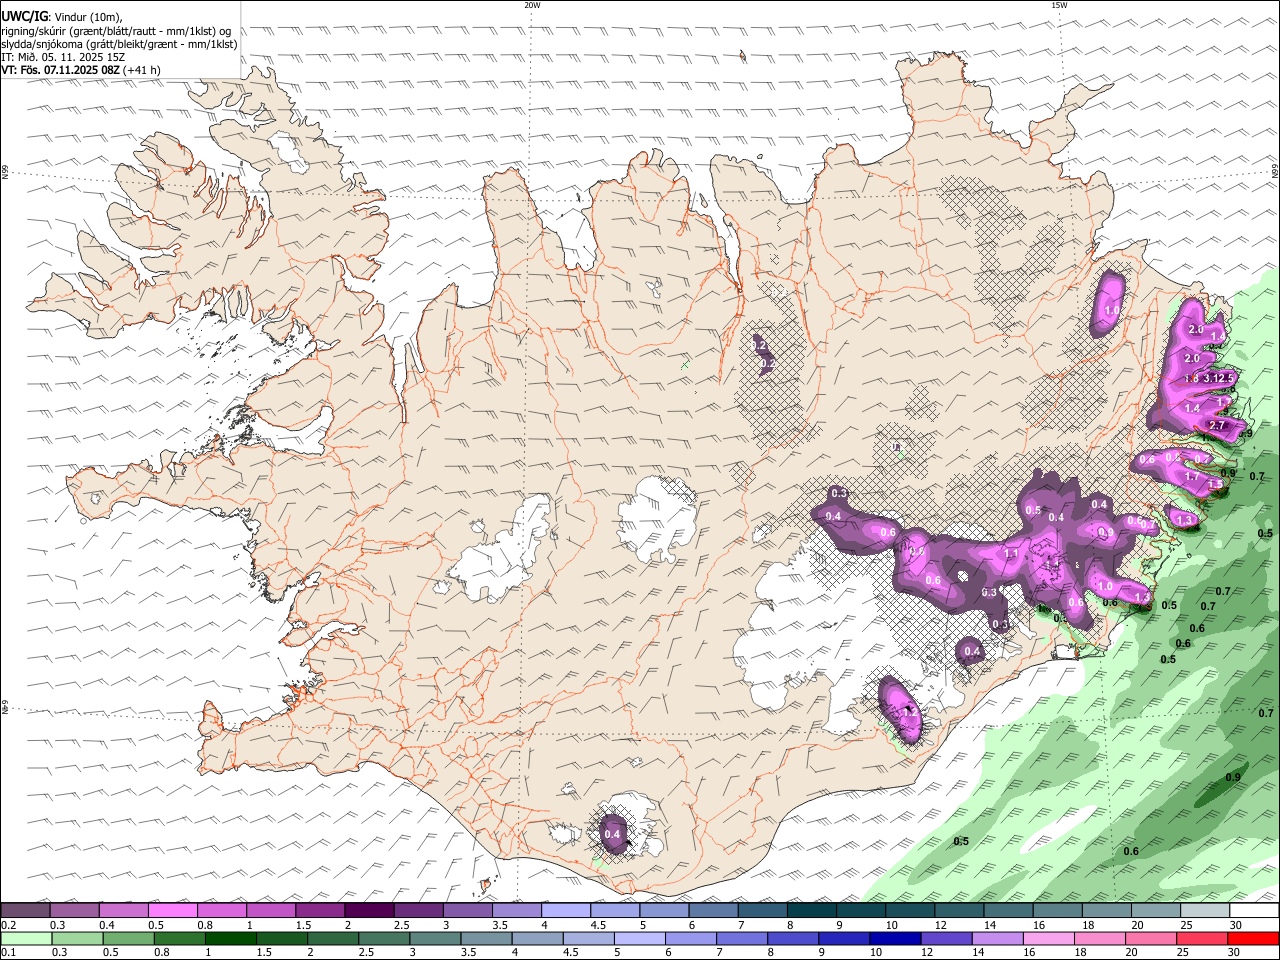Screen dimensions: 1280x960
Task: Click the 0.4 value on southern glacier
Action: click(x=612, y=834)
